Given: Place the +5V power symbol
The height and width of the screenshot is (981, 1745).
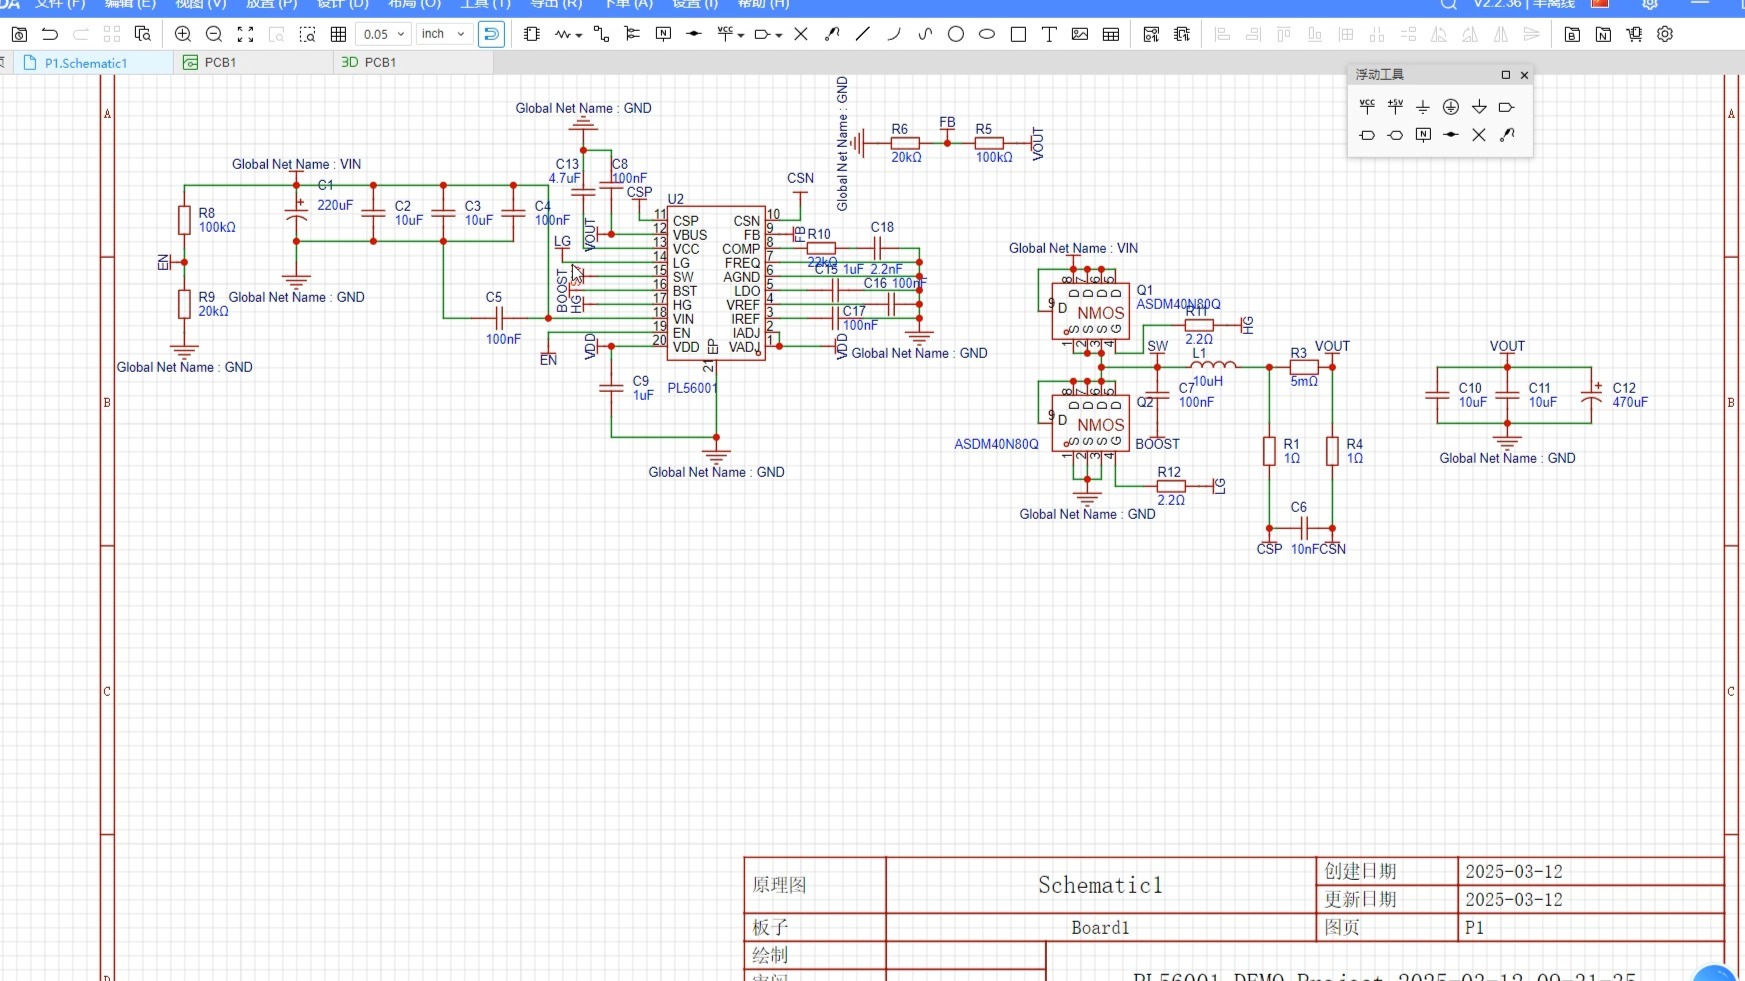Looking at the screenshot, I should [x=1395, y=106].
